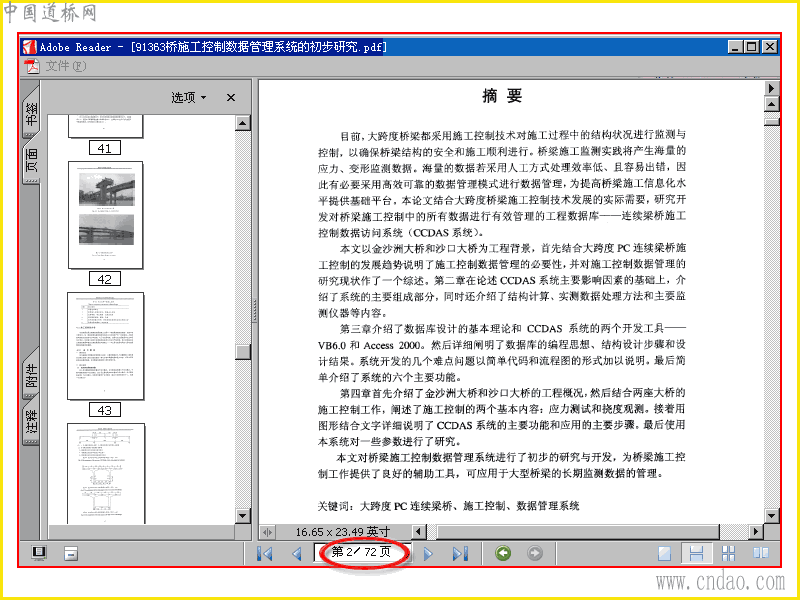
Task: Click thumbnail panel scrollbar down arrow
Action: [x=243, y=516]
